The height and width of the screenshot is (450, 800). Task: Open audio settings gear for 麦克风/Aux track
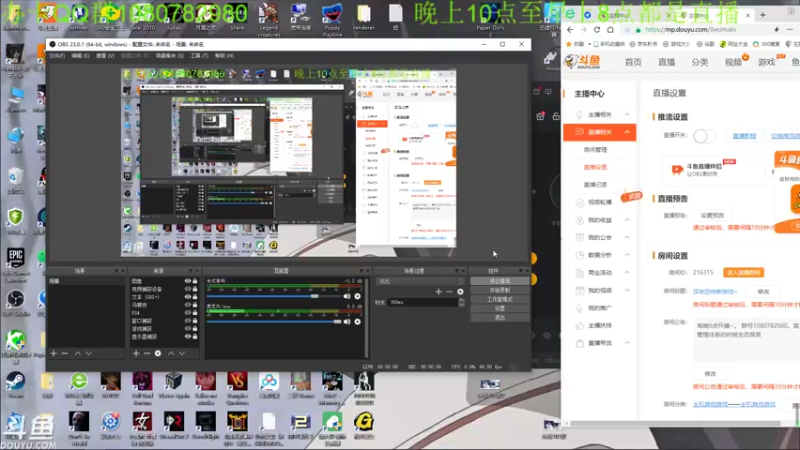358,321
